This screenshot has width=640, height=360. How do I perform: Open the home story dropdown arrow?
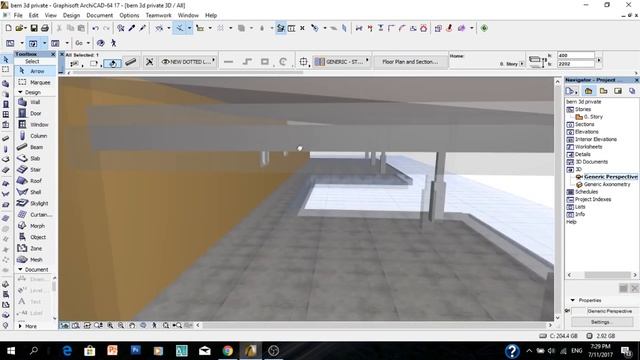tap(522, 64)
